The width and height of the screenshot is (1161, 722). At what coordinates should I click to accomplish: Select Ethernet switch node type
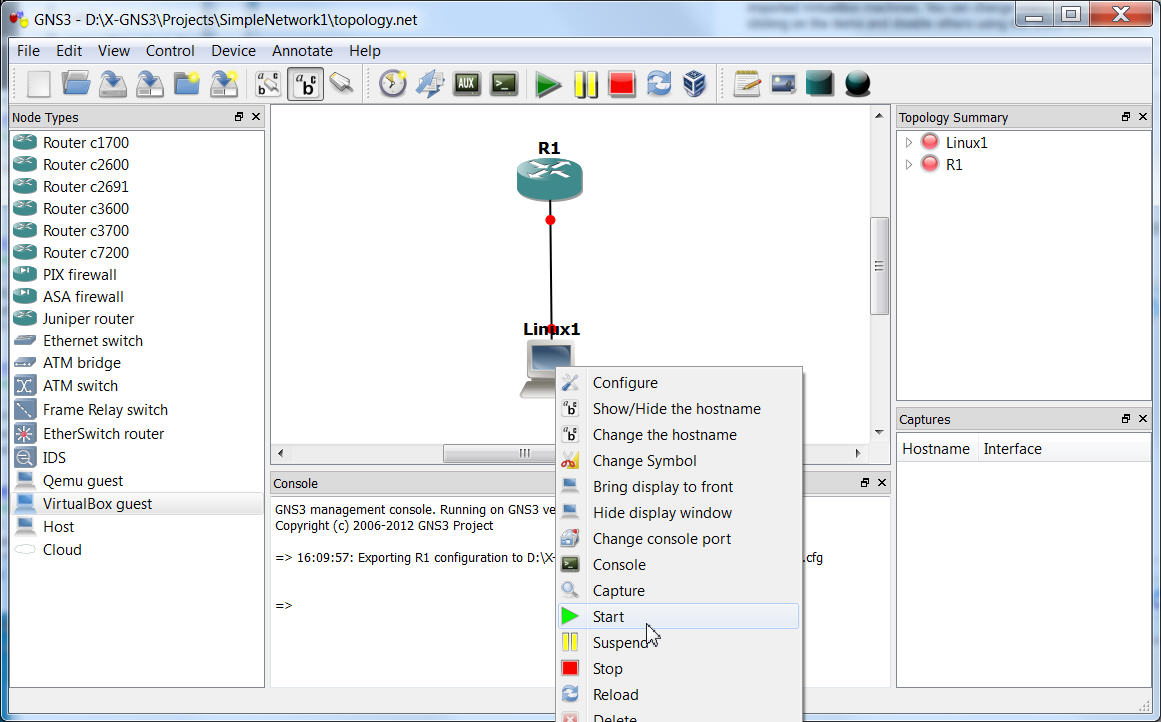tap(136, 341)
